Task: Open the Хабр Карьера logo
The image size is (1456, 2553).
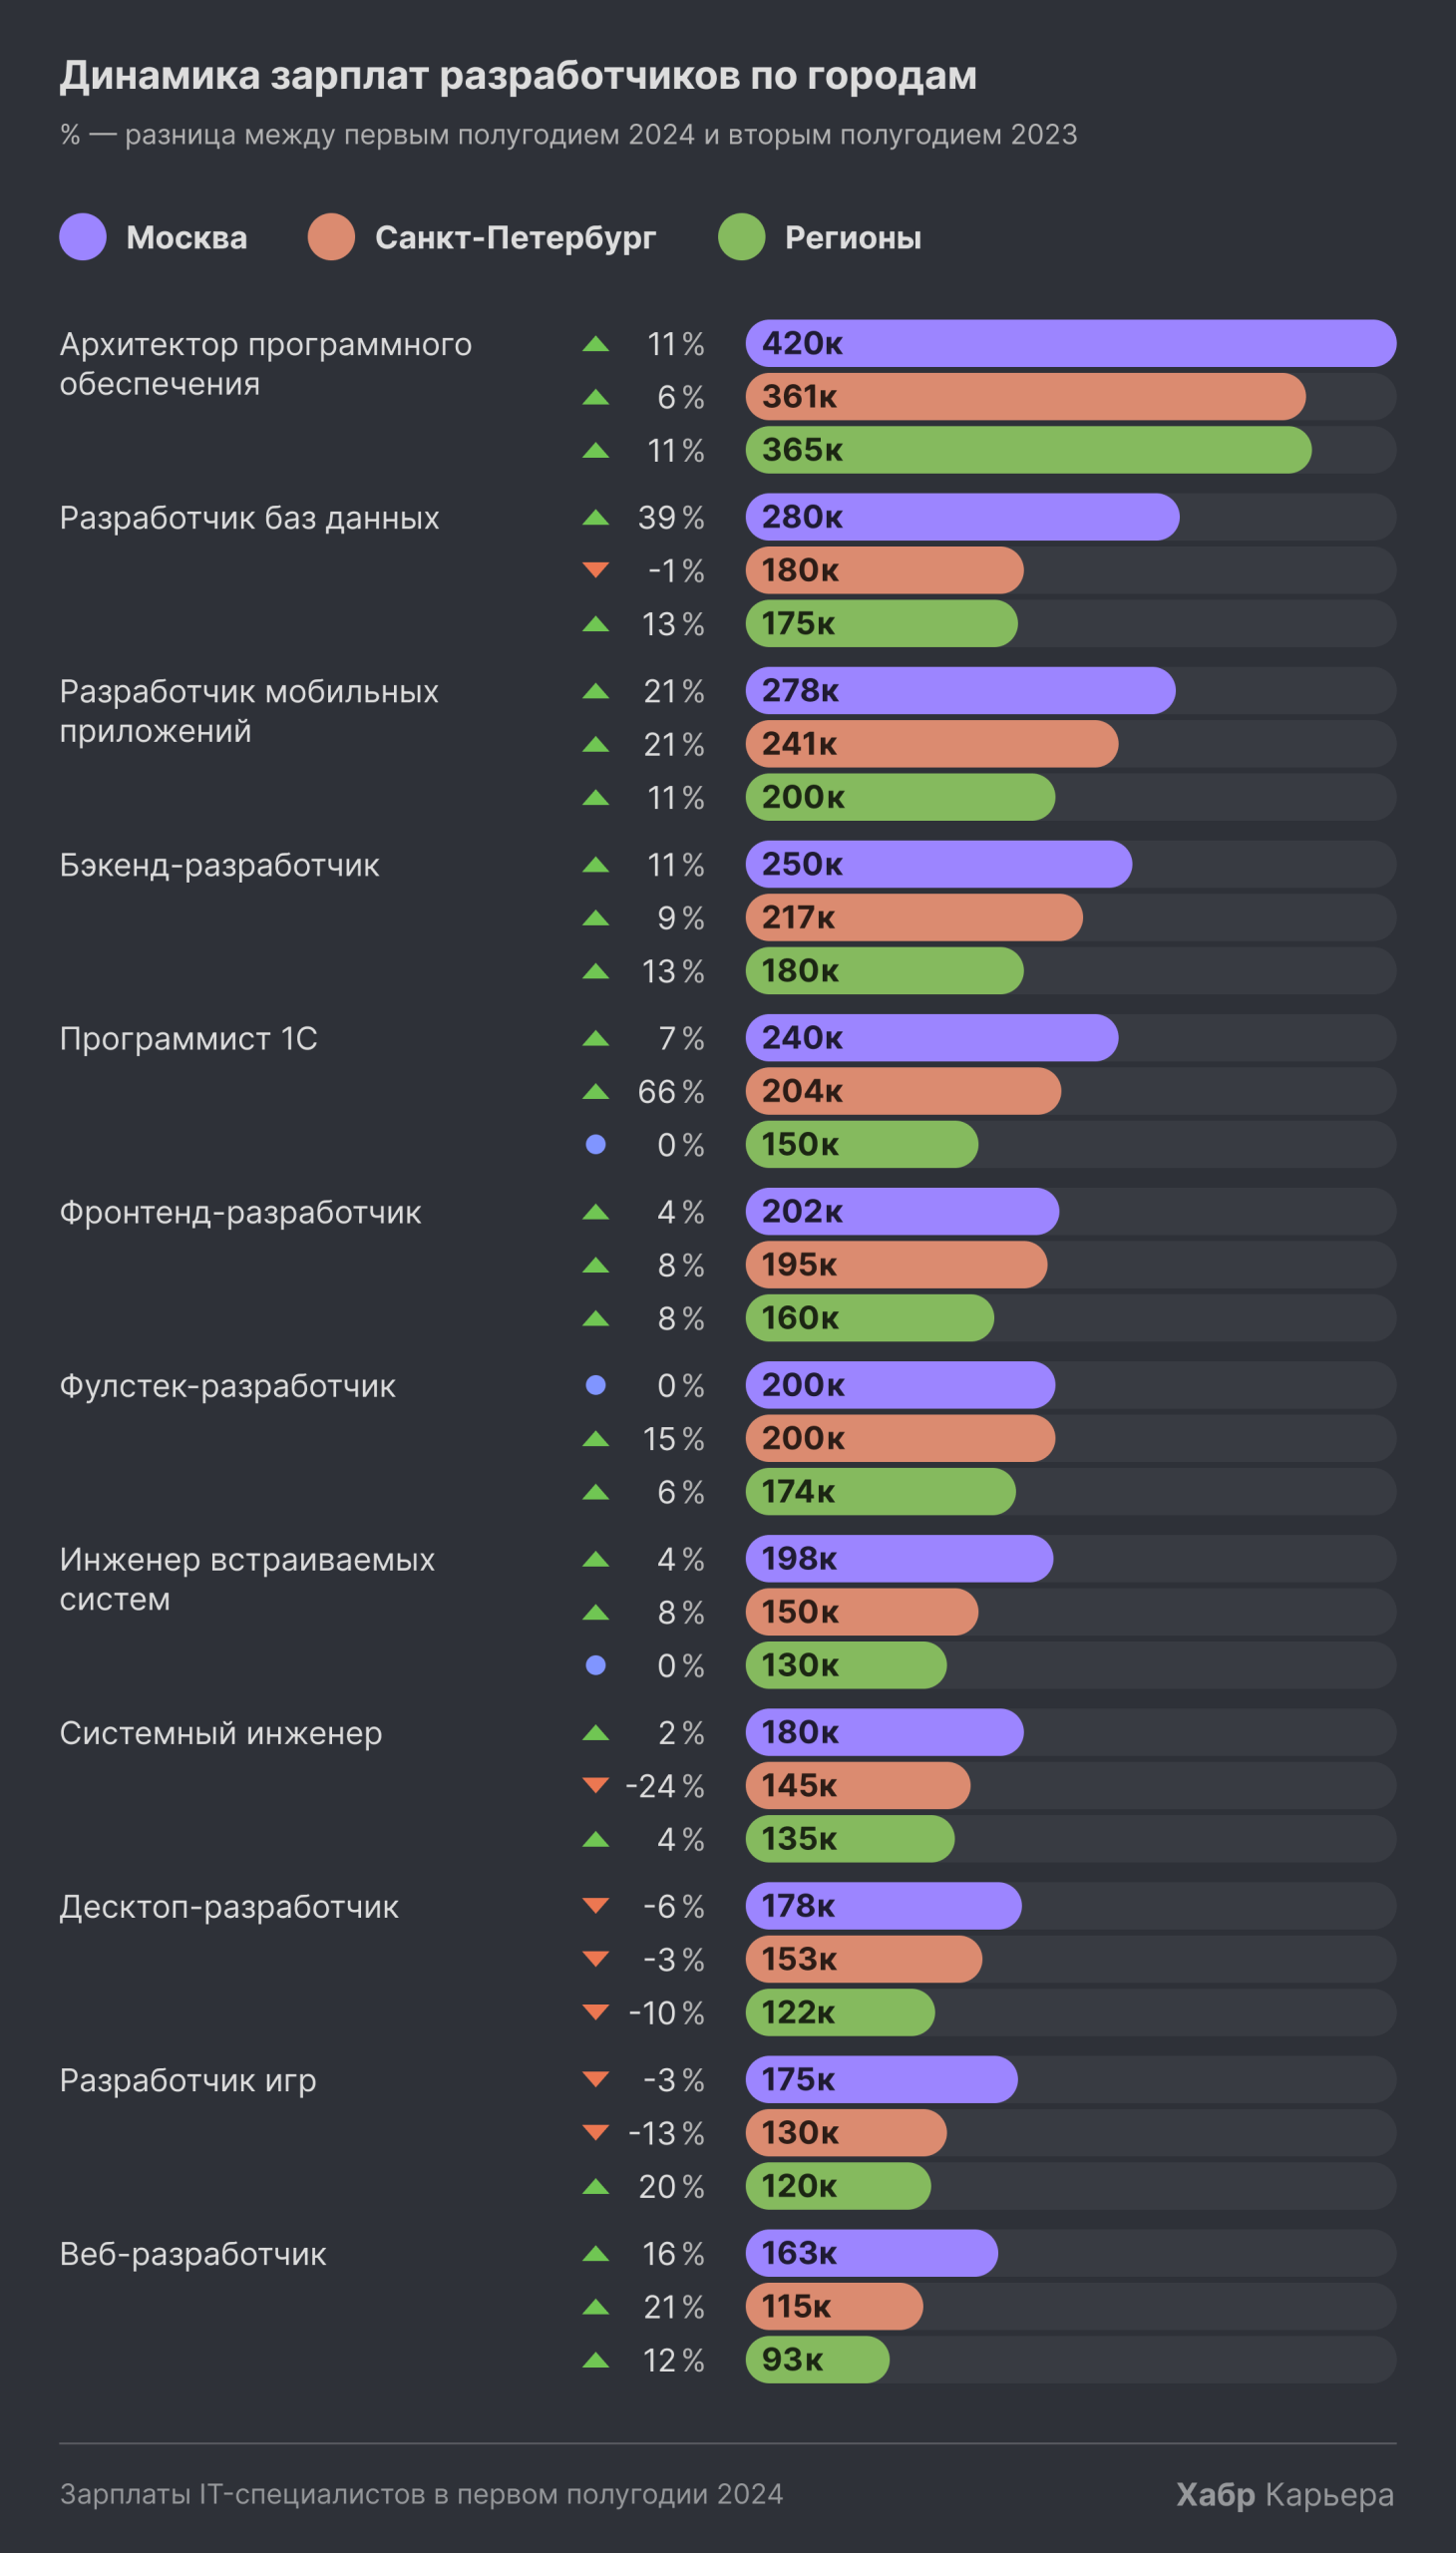Action: coord(1284,2494)
